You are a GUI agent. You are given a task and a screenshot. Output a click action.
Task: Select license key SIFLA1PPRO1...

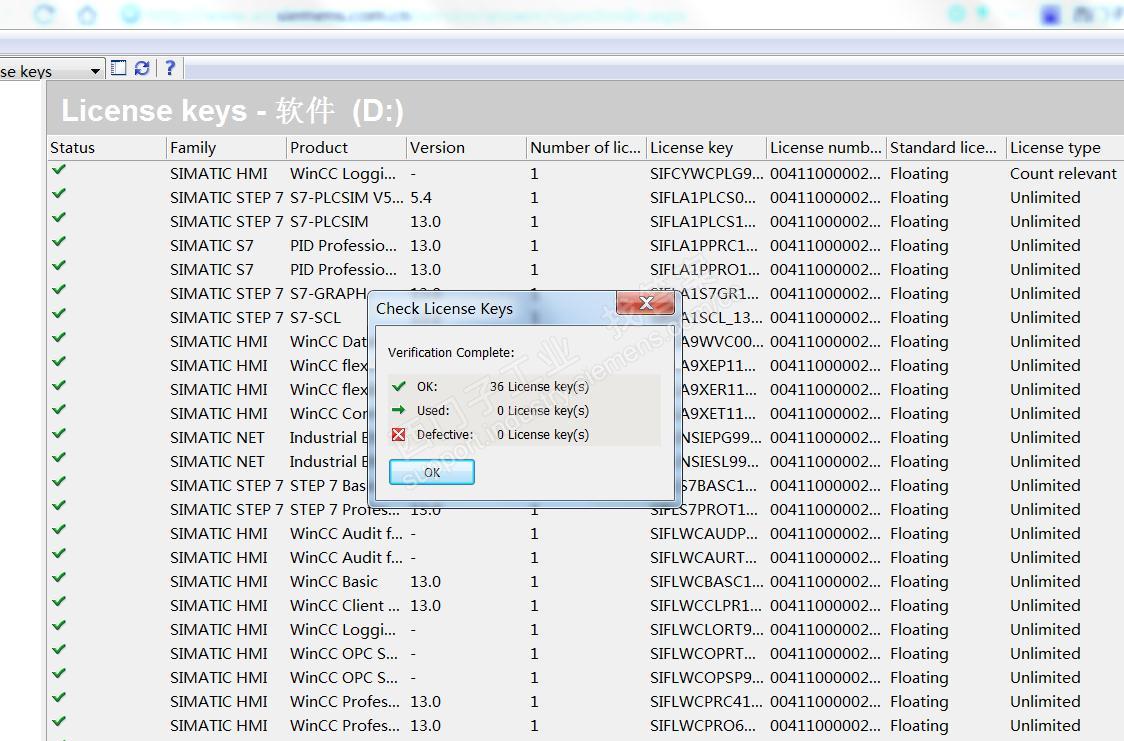click(704, 269)
